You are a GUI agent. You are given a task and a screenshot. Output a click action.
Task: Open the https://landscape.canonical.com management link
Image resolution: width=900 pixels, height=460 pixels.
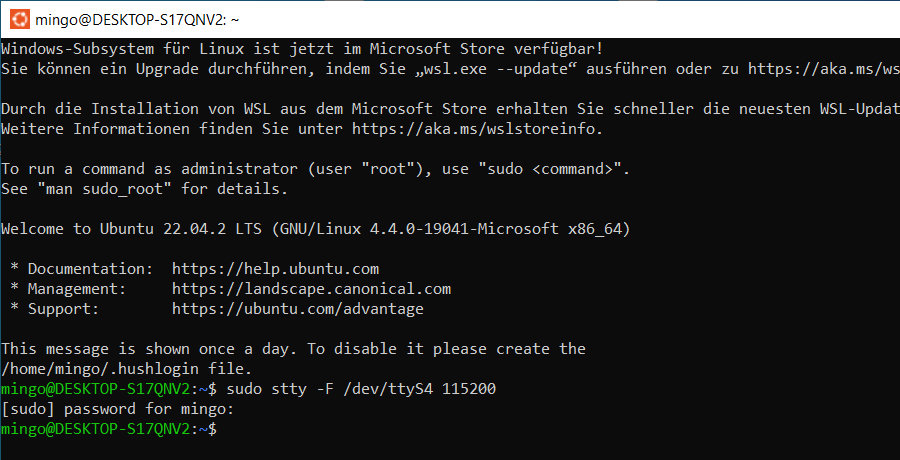pyautogui.click(x=311, y=289)
